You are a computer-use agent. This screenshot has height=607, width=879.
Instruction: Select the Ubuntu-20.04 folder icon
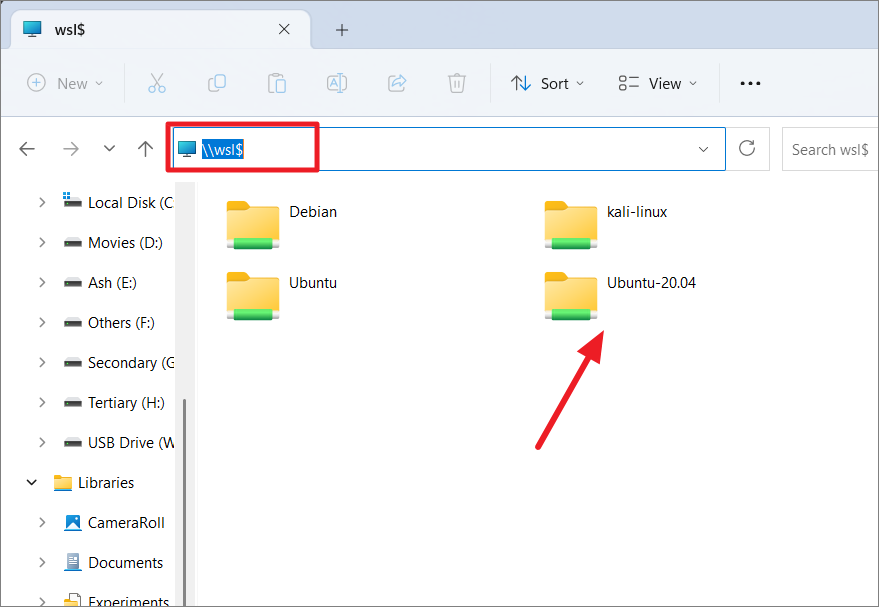(571, 296)
